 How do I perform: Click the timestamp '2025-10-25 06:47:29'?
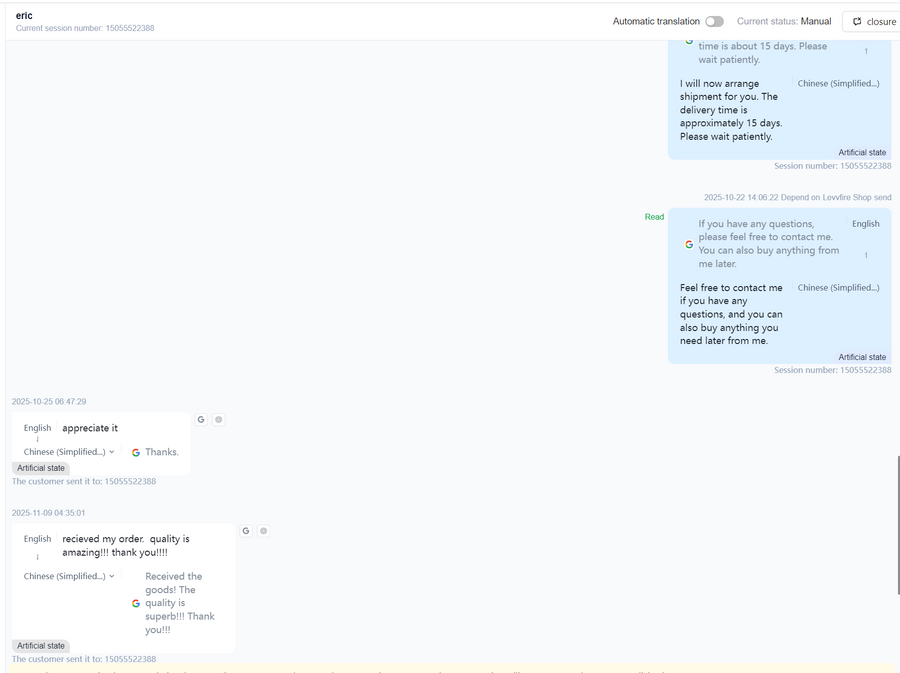coord(49,402)
